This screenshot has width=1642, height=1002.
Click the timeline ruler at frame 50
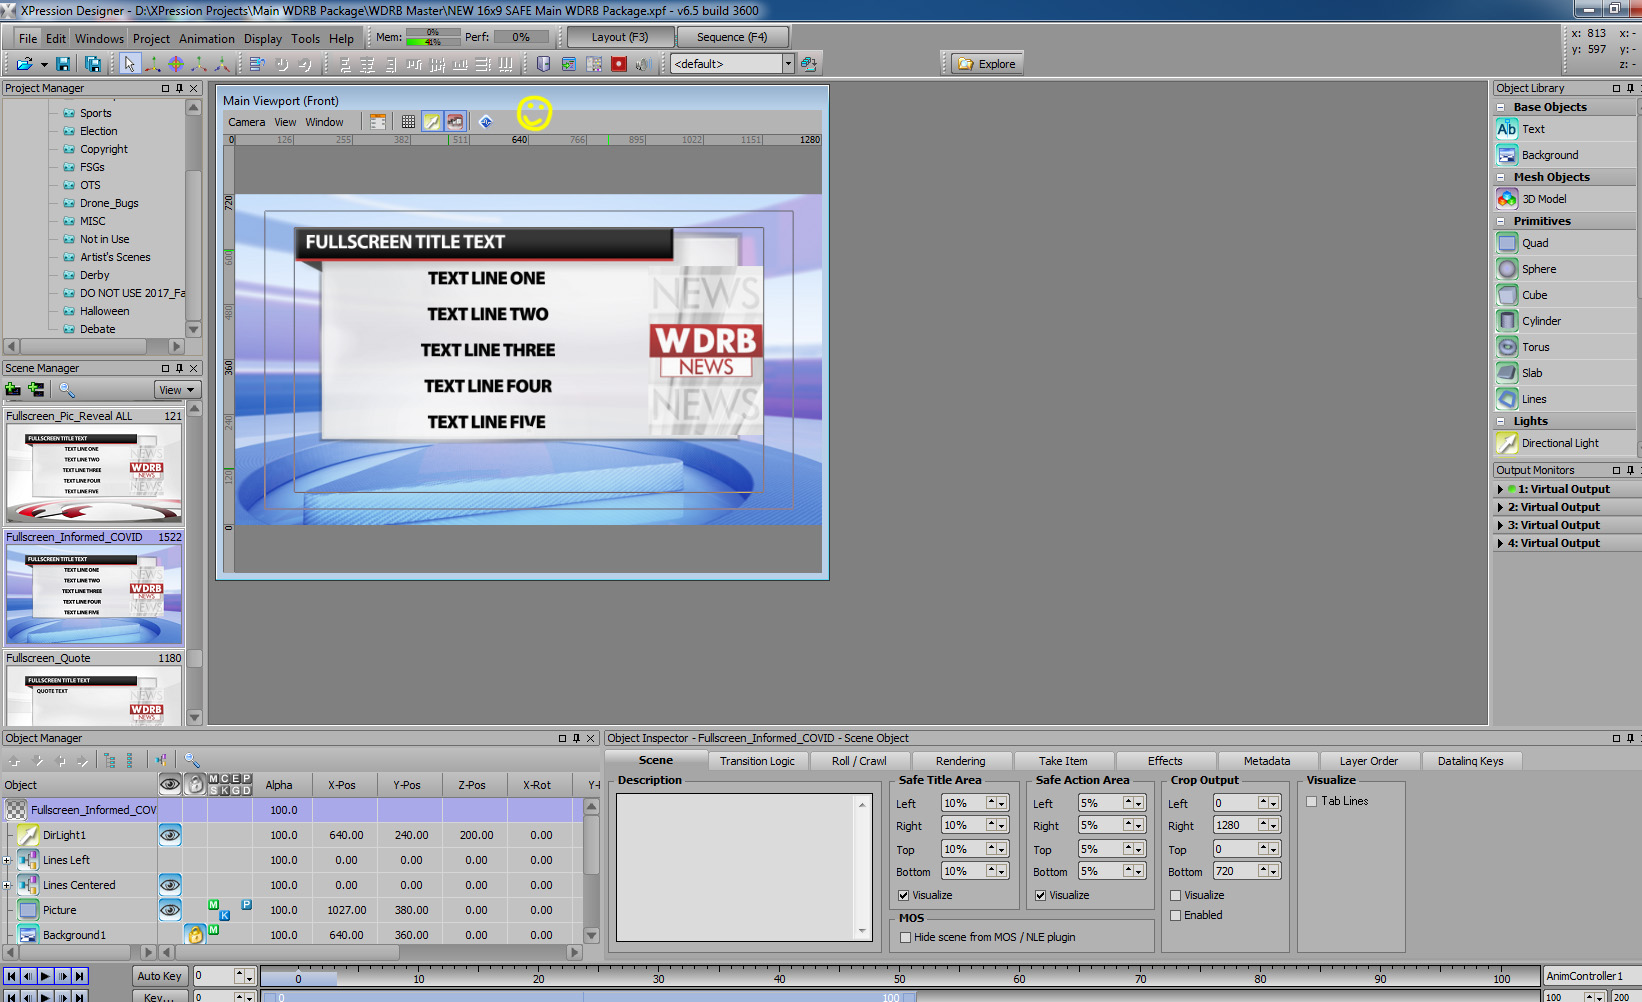pyautogui.click(x=900, y=979)
